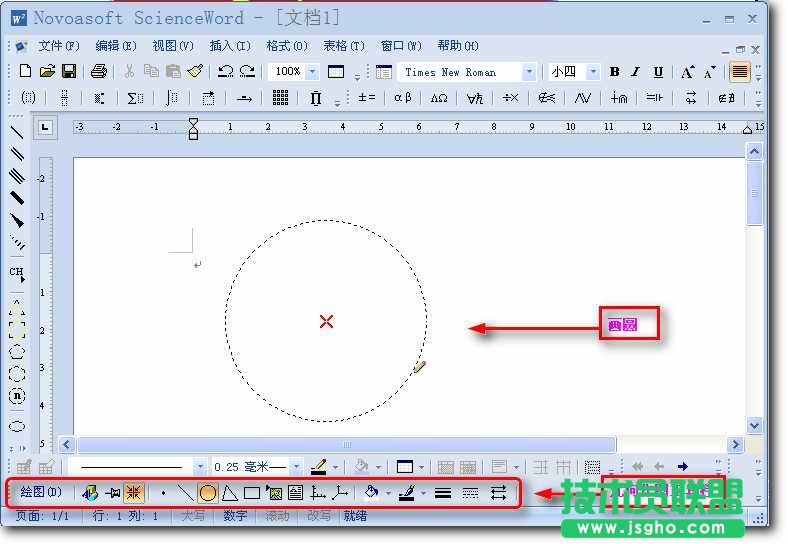
Task: Select the rectangle drawing tool
Action: click(x=251, y=493)
